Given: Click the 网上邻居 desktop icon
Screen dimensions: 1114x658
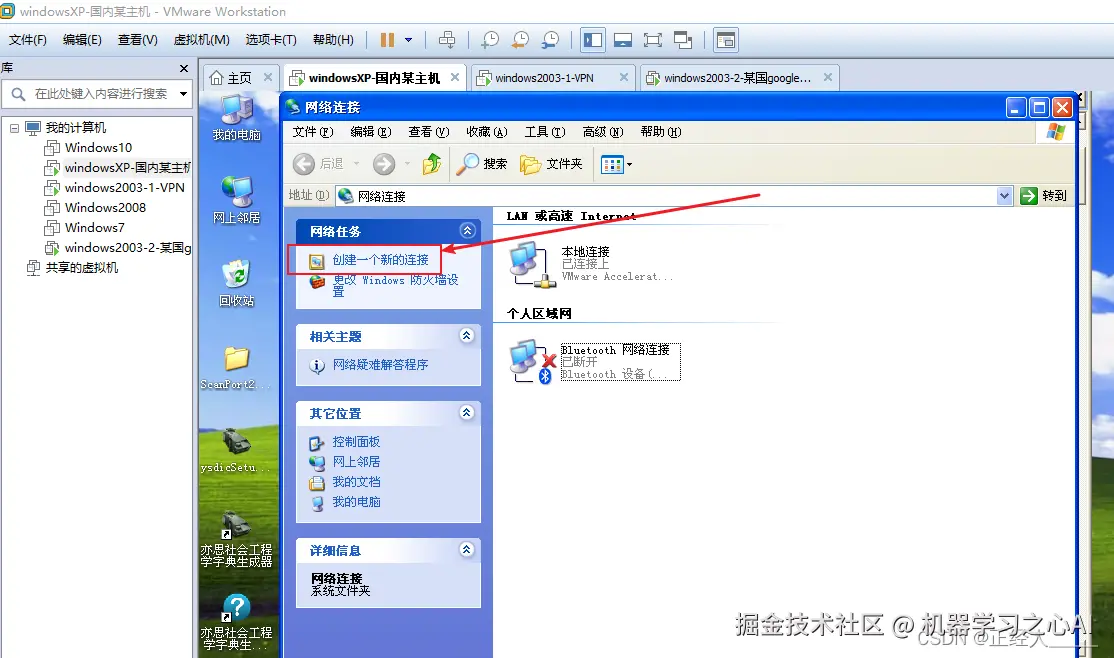Looking at the screenshot, I should [x=237, y=200].
